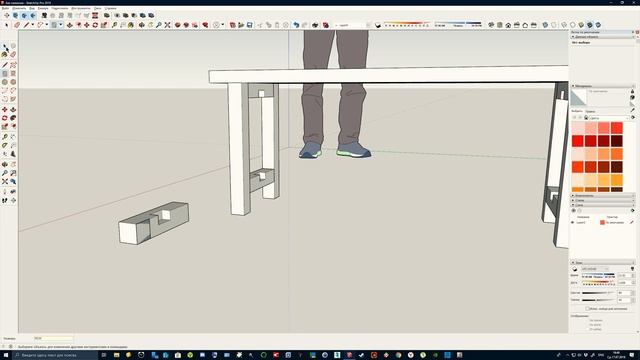
Task: Open Line tool dropdown arrow
Action: (33, 25)
